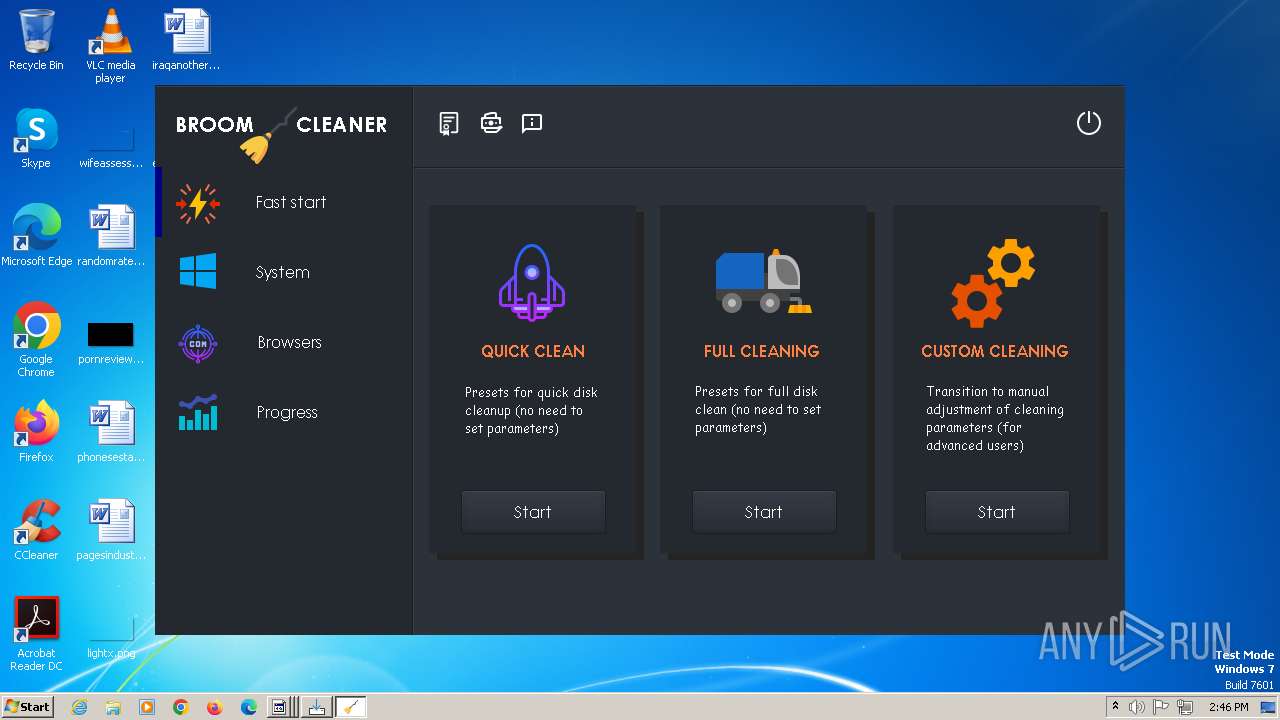Open the volume speaker tray icon
Screen dimensions: 1280x720
[x=1137, y=707]
